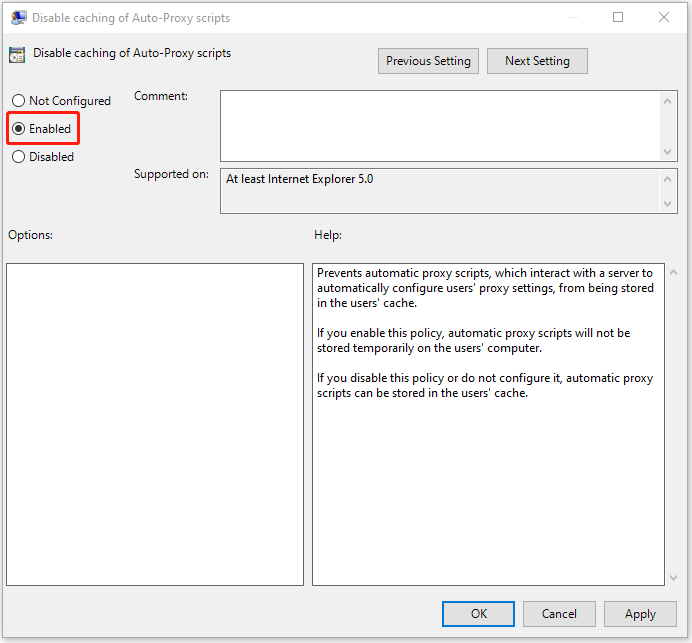692x643 pixels.
Task: Go to Next Setting
Action: coord(537,61)
